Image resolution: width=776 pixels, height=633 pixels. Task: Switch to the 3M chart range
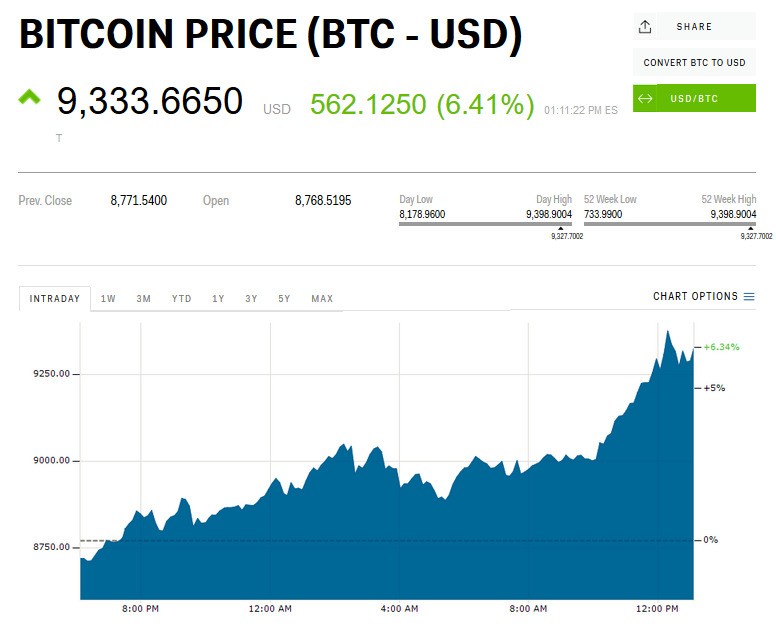click(x=144, y=299)
